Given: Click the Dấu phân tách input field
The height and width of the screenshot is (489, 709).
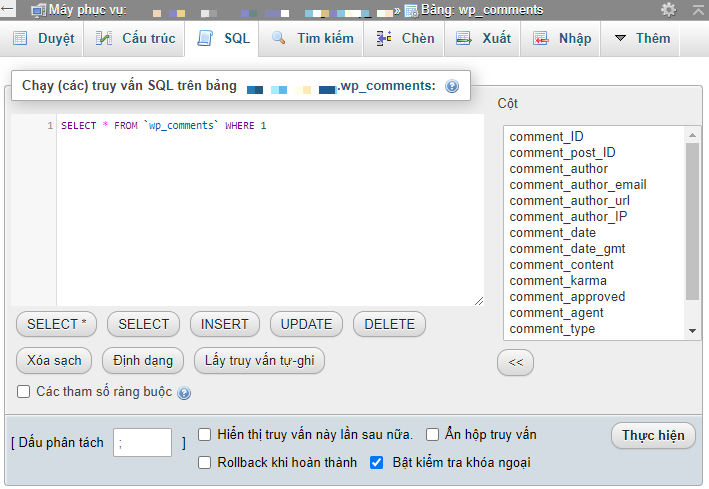Looking at the screenshot, I should tap(142, 442).
